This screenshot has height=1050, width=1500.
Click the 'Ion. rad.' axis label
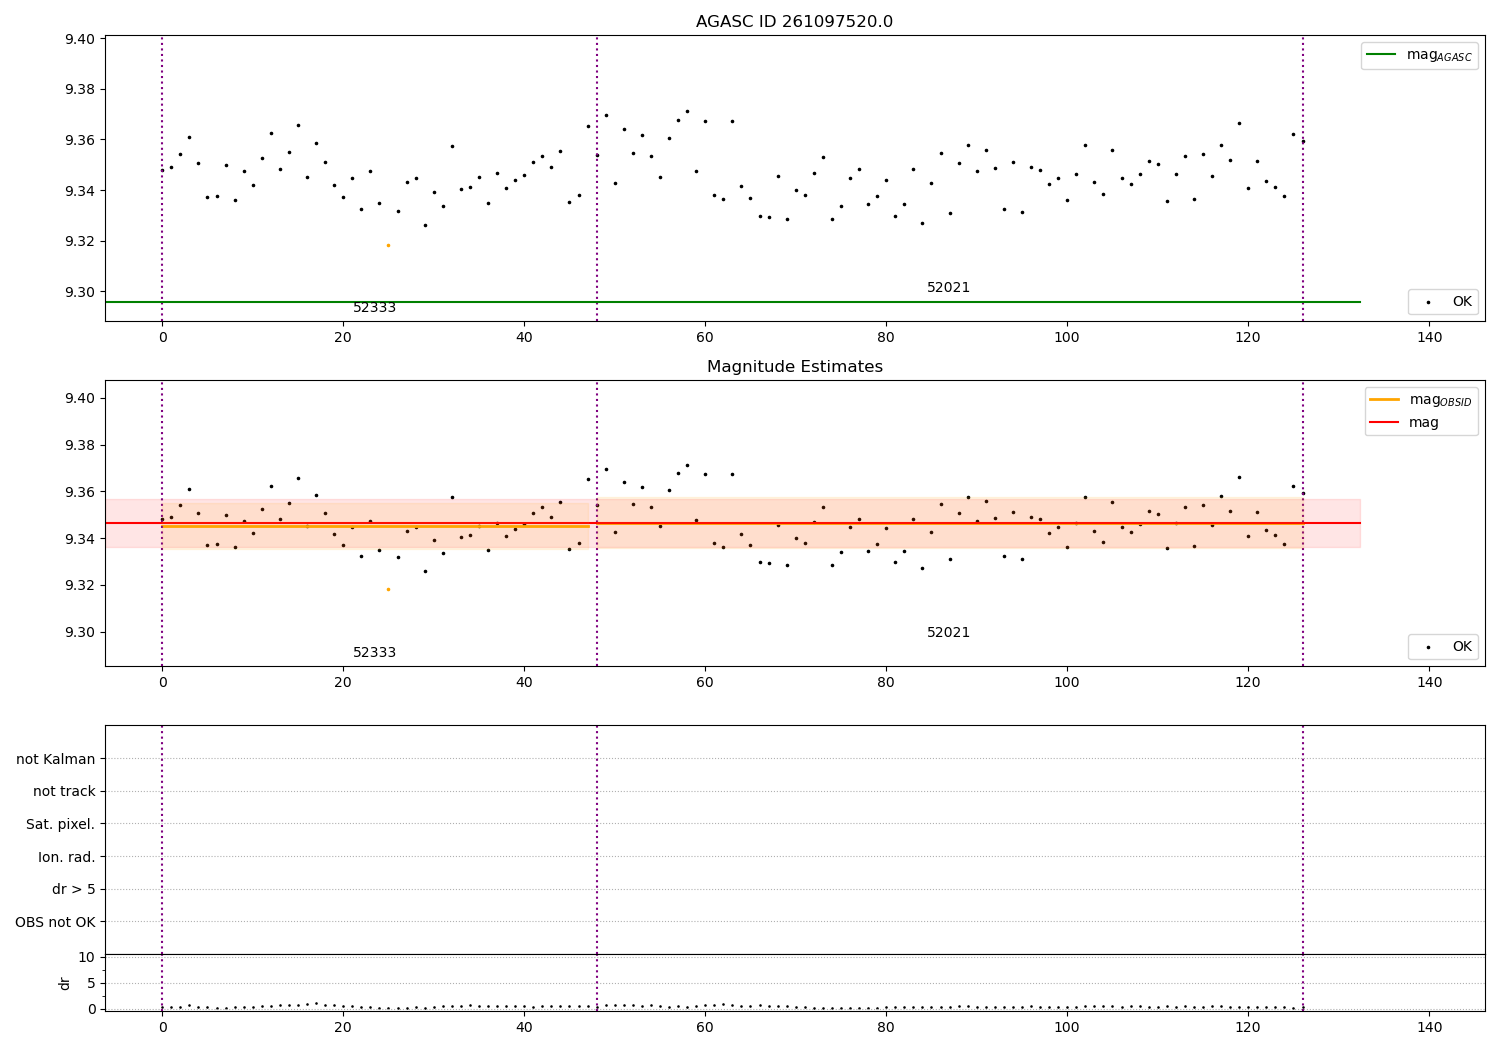pyautogui.click(x=67, y=857)
